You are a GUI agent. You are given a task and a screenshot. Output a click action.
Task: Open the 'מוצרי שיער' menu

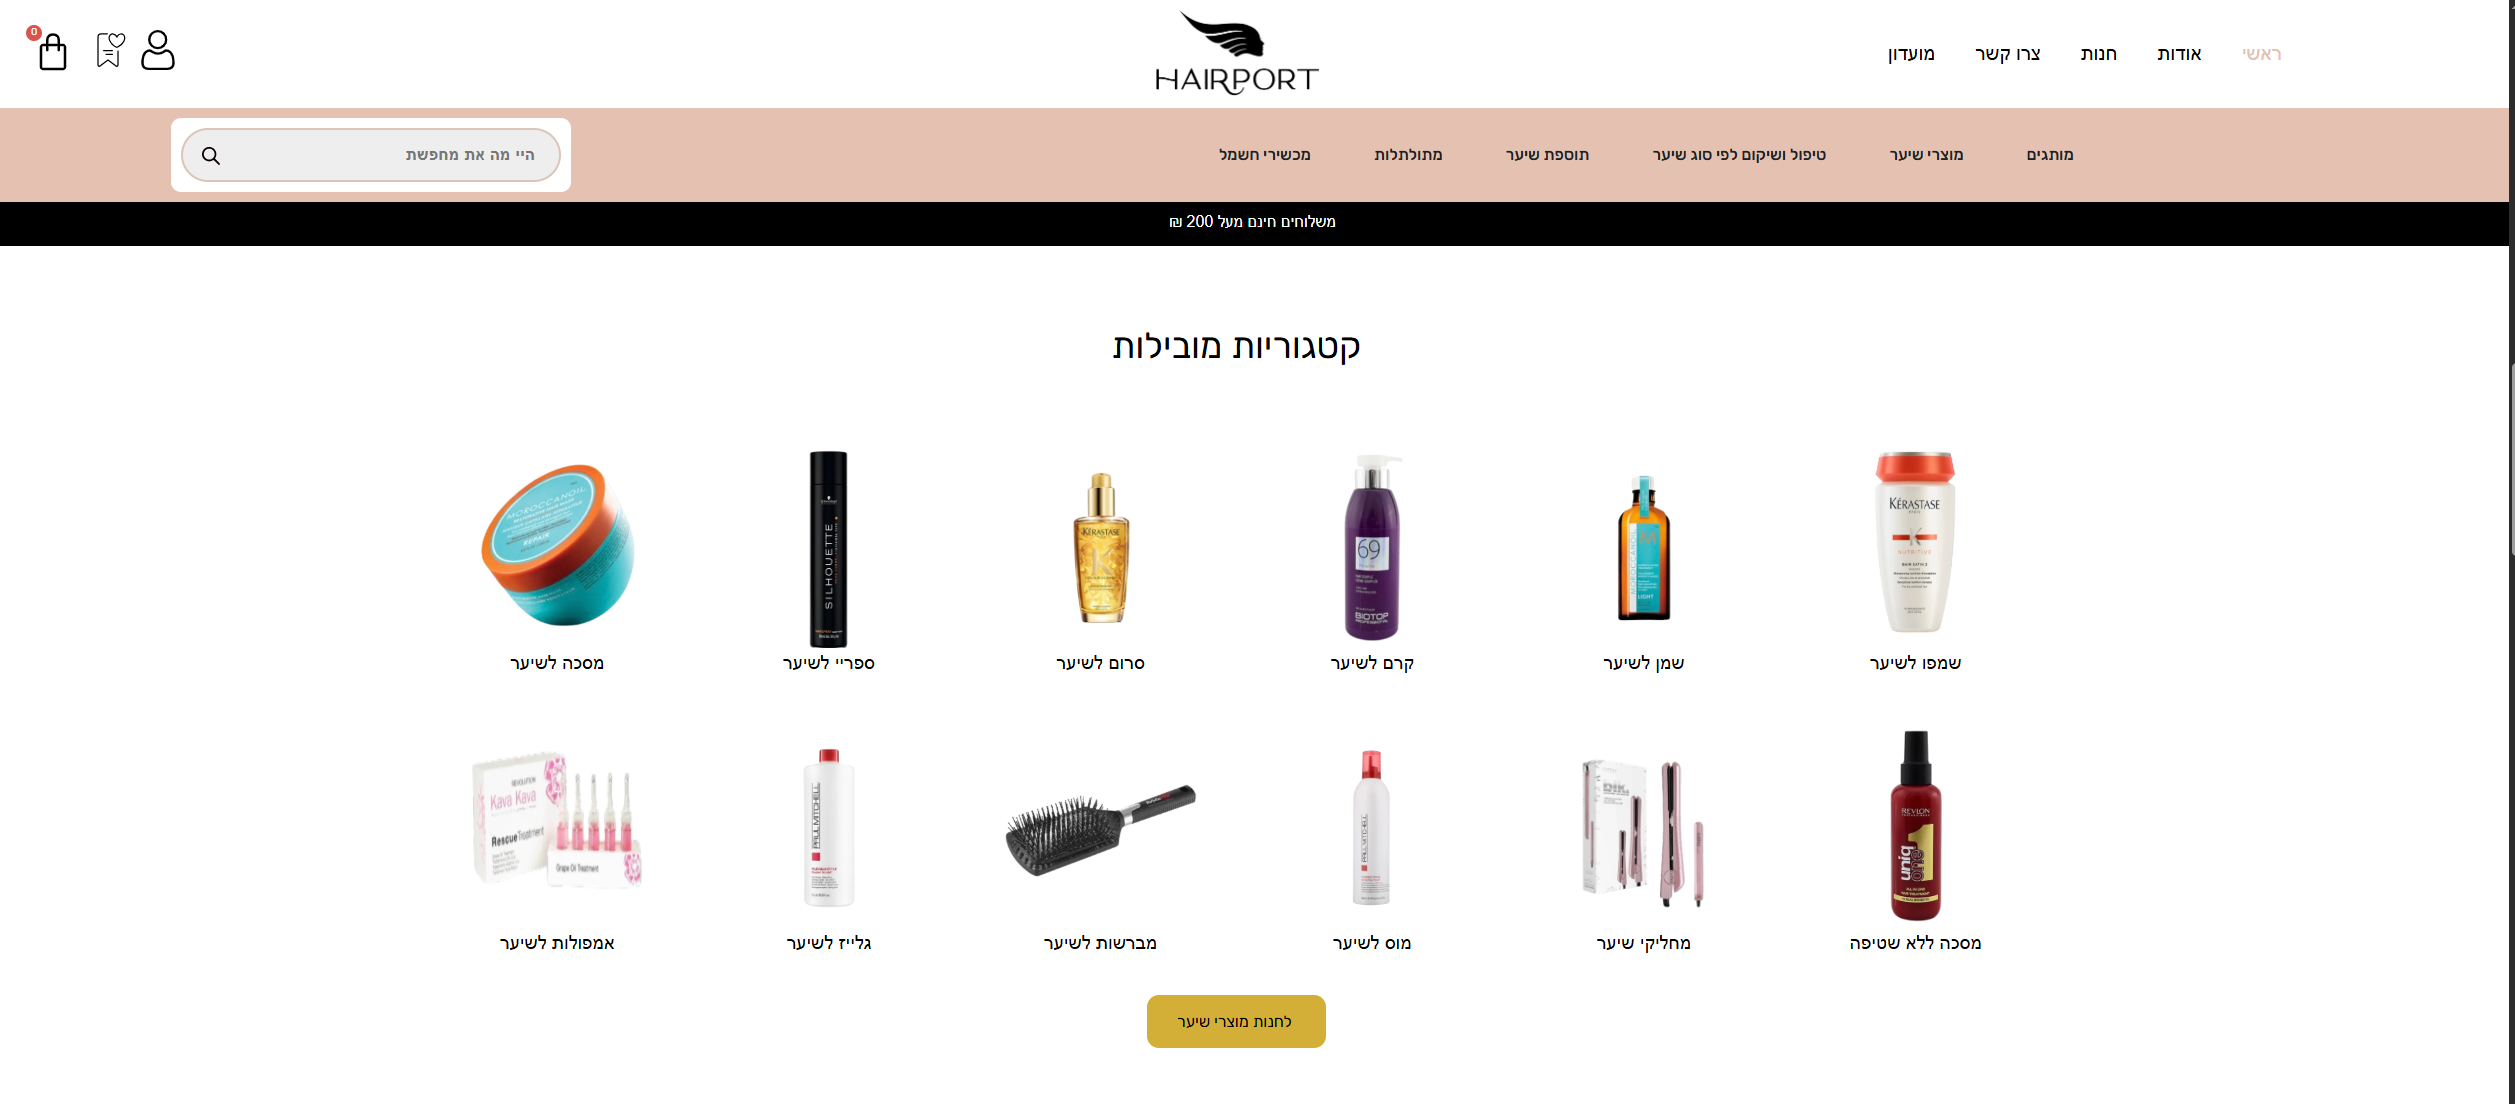[1926, 155]
